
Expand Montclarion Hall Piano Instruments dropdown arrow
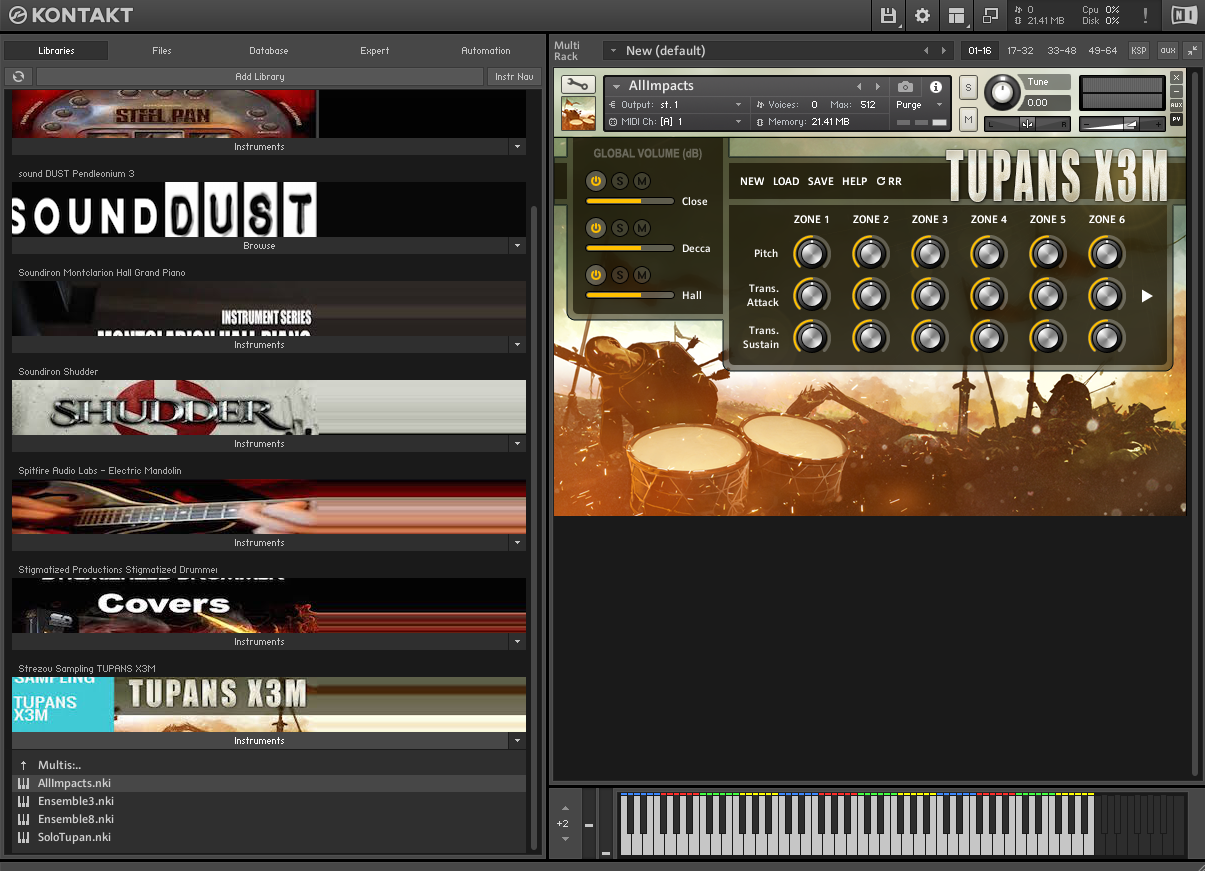click(517, 345)
